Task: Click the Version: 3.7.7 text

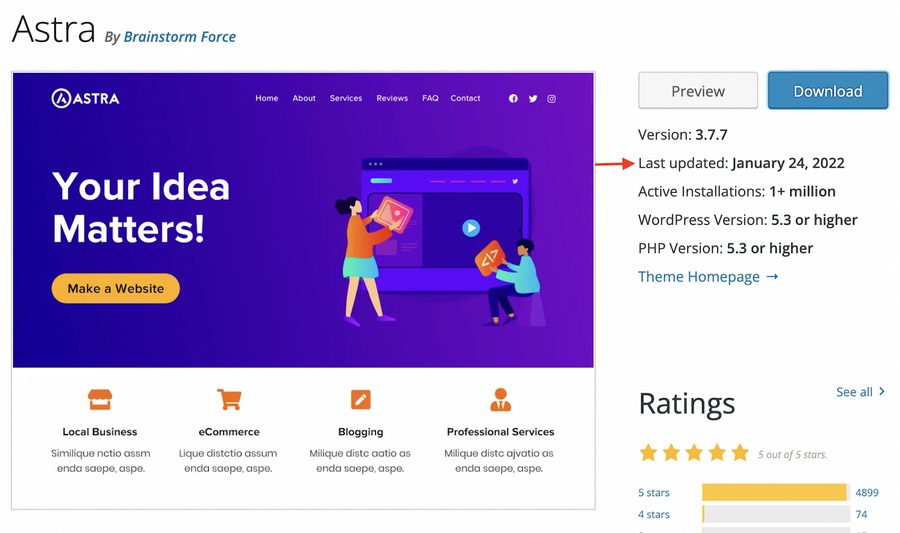Action: tap(682, 135)
